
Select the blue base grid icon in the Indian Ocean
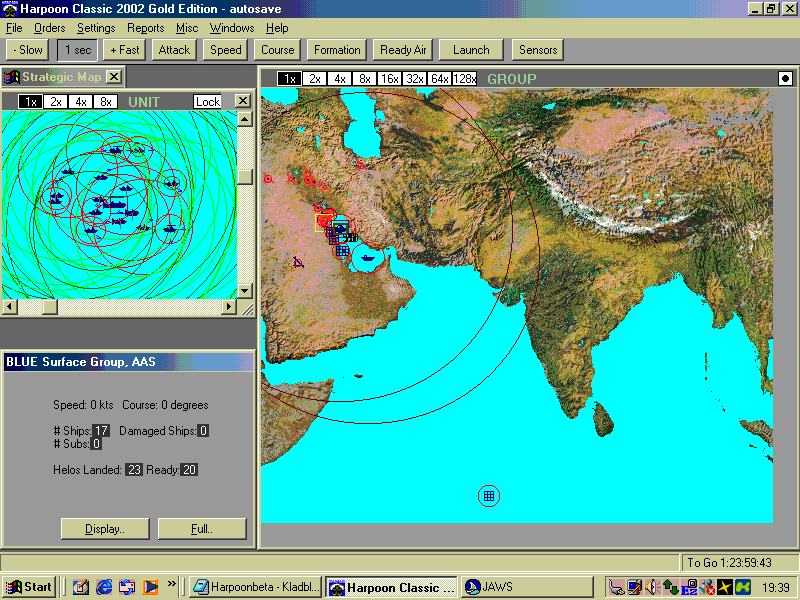tap(489, 496)
